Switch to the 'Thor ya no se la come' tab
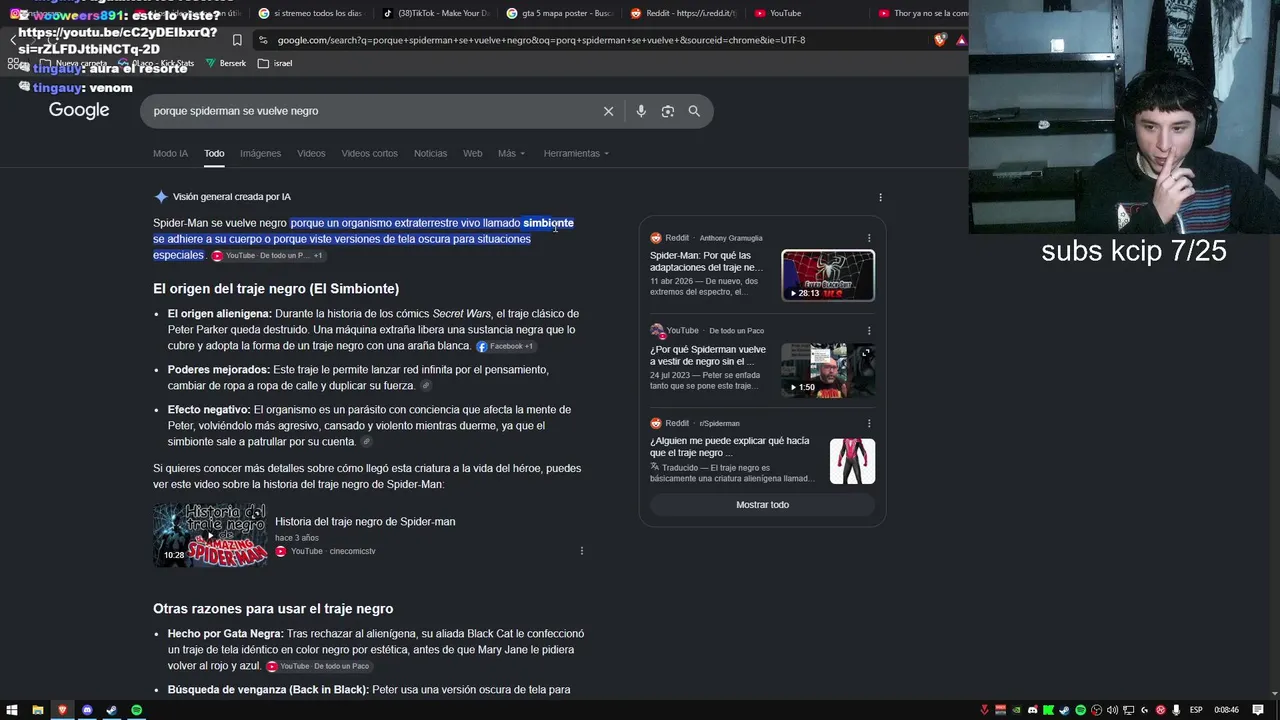 coord(922,13)
